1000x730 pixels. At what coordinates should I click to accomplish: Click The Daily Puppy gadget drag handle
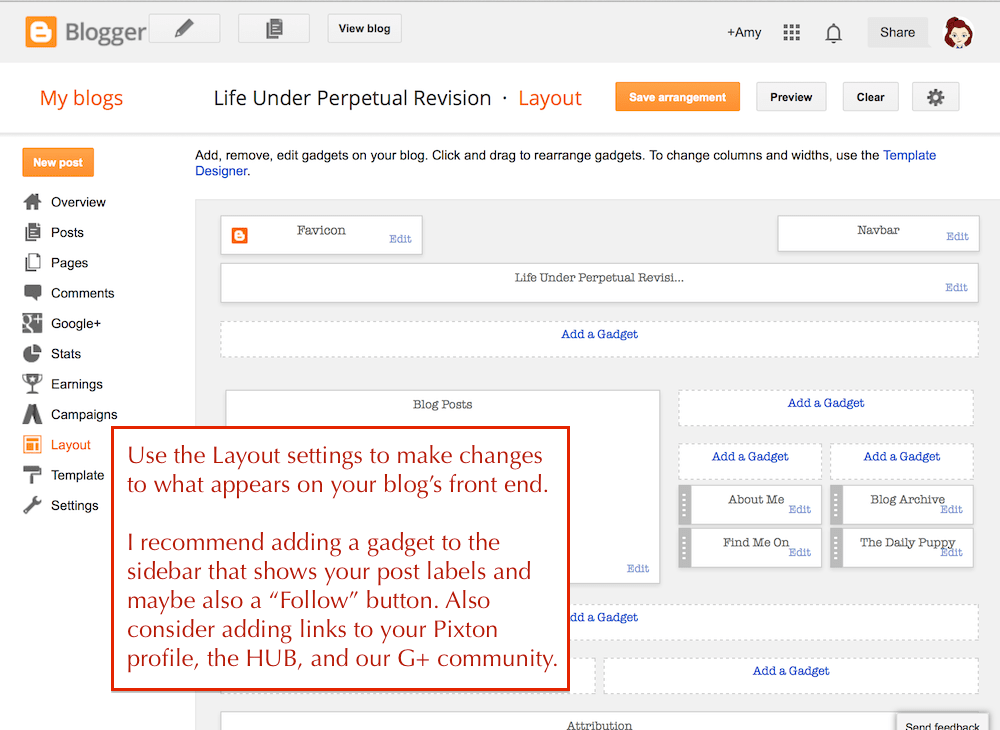coord(837,548)
